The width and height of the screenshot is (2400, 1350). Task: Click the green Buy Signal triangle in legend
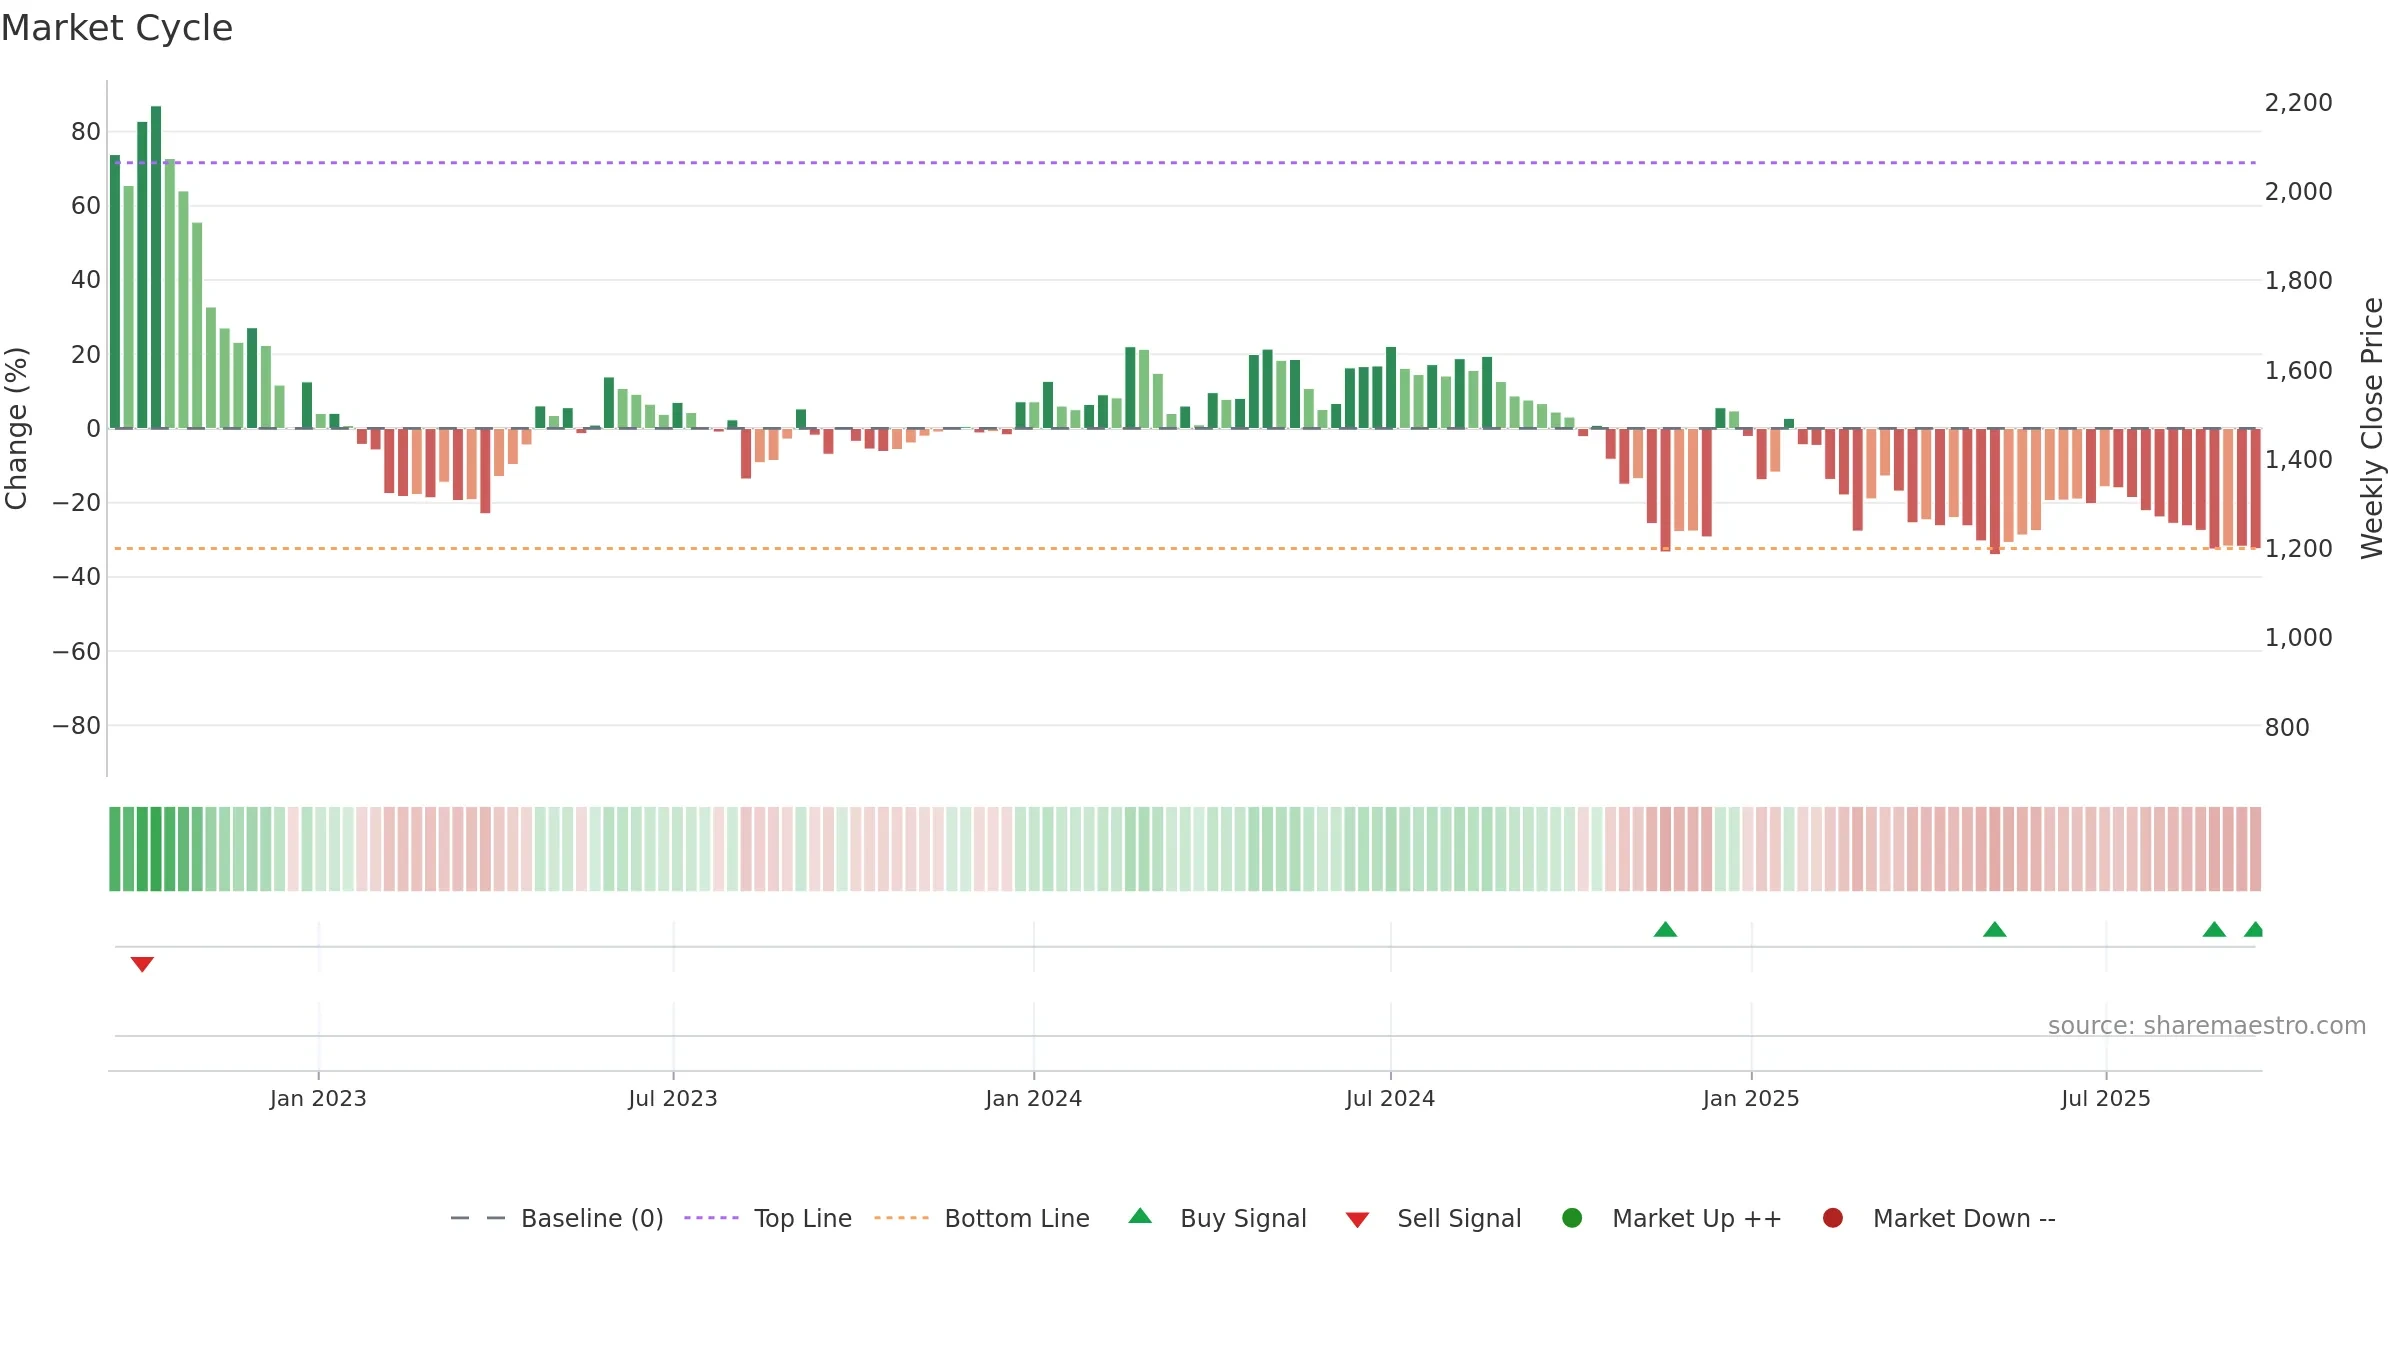coord(1140,1216)
